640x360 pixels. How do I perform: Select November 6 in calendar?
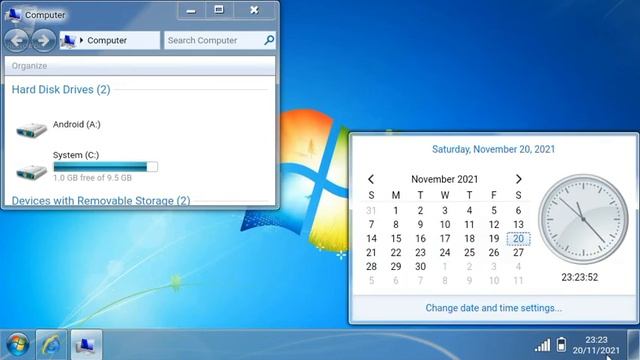(518, 211)
